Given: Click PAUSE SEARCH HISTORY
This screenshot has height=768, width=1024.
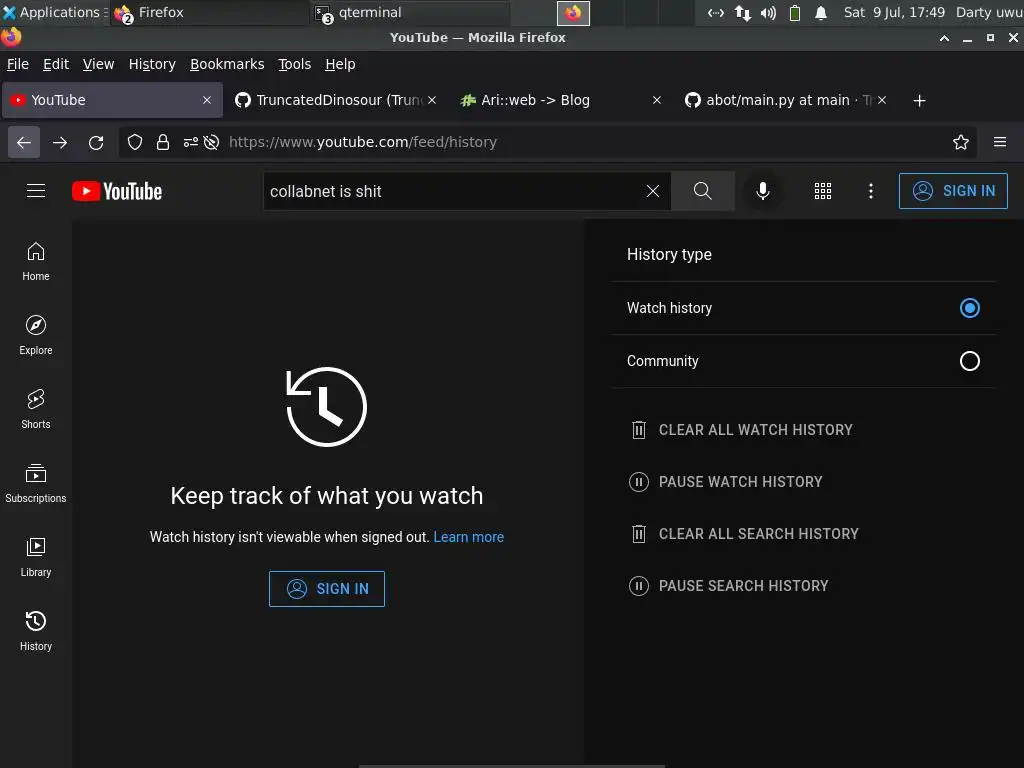Looking at the screenshot, I should pyautogui.click(x=728, y=586).
